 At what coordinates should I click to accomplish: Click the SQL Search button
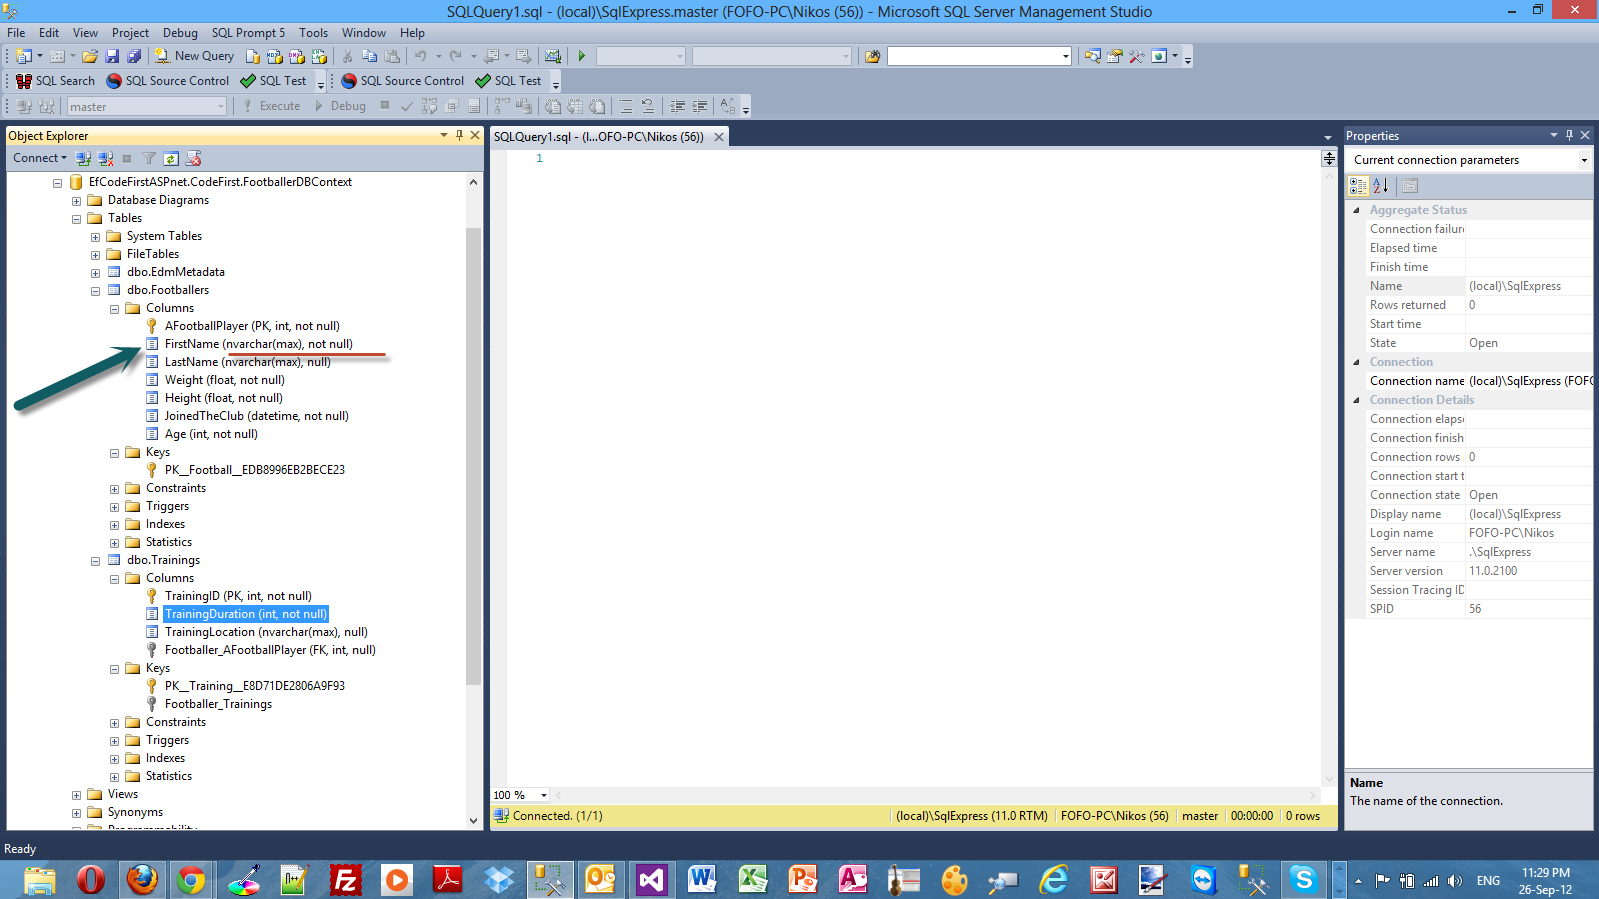point(56,81)
